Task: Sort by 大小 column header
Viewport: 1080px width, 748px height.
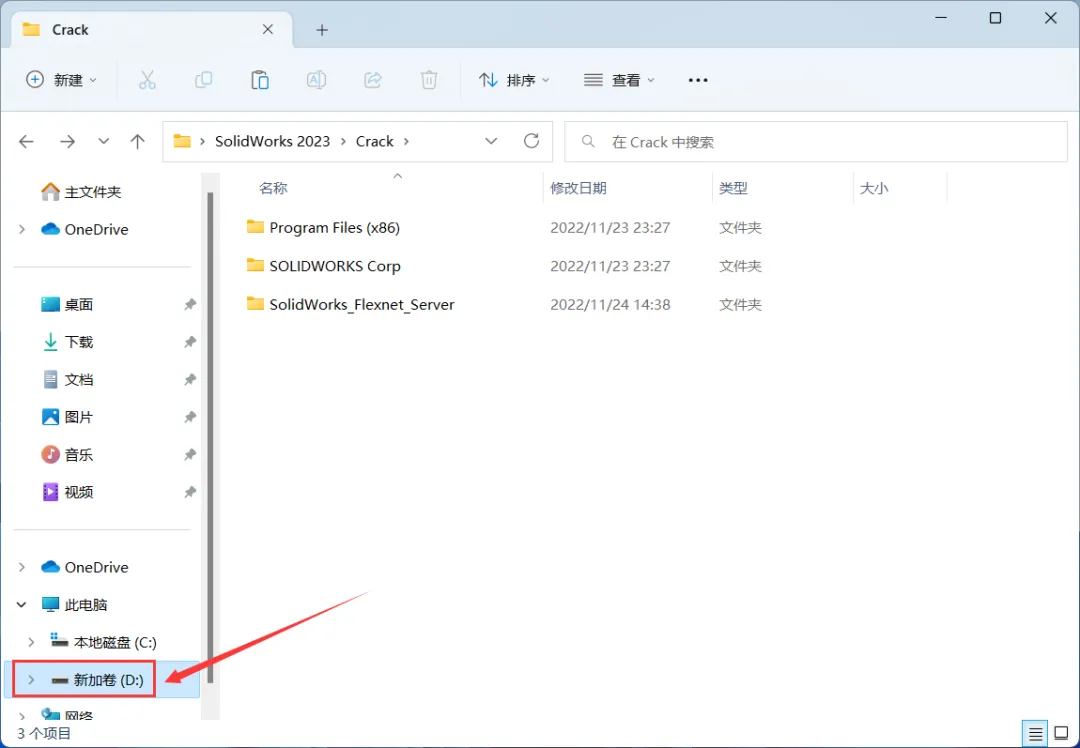Action: 873,188
